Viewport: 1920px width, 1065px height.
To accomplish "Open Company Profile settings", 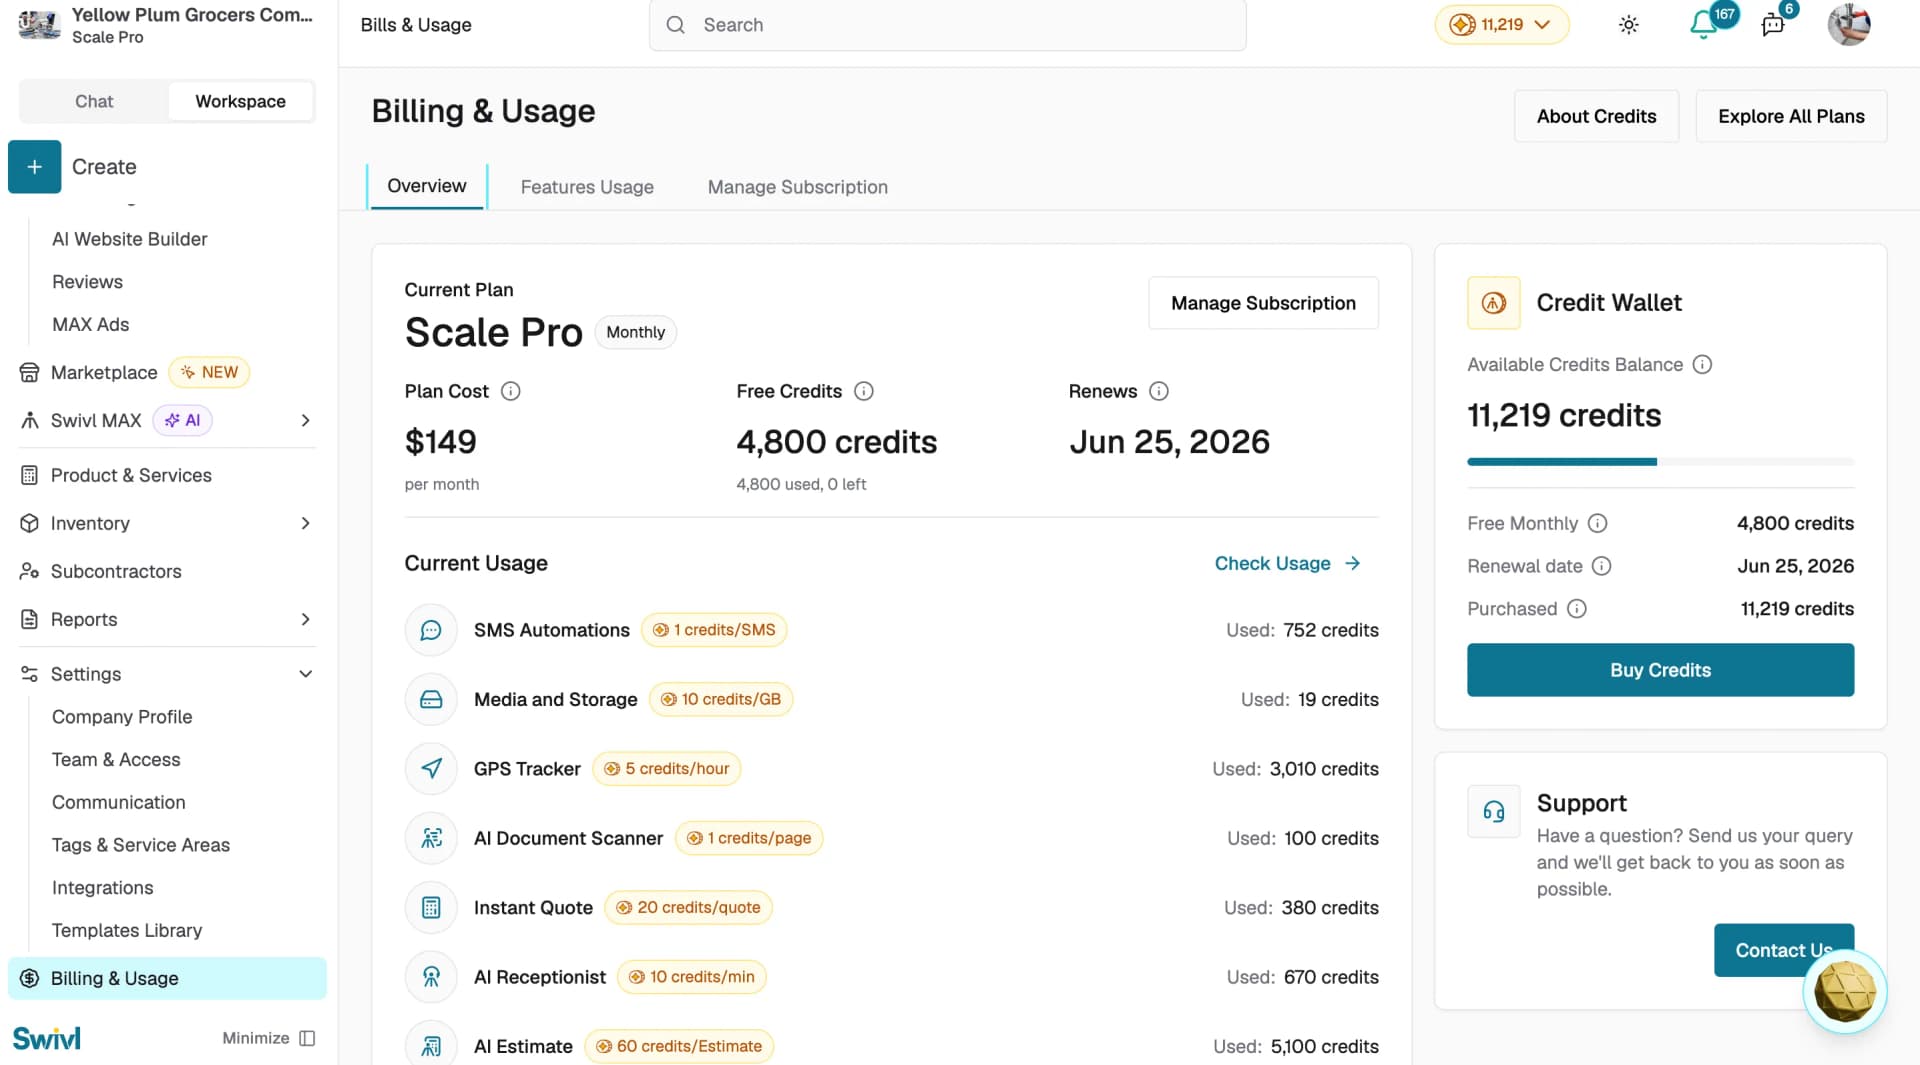I will pos(122,717).
